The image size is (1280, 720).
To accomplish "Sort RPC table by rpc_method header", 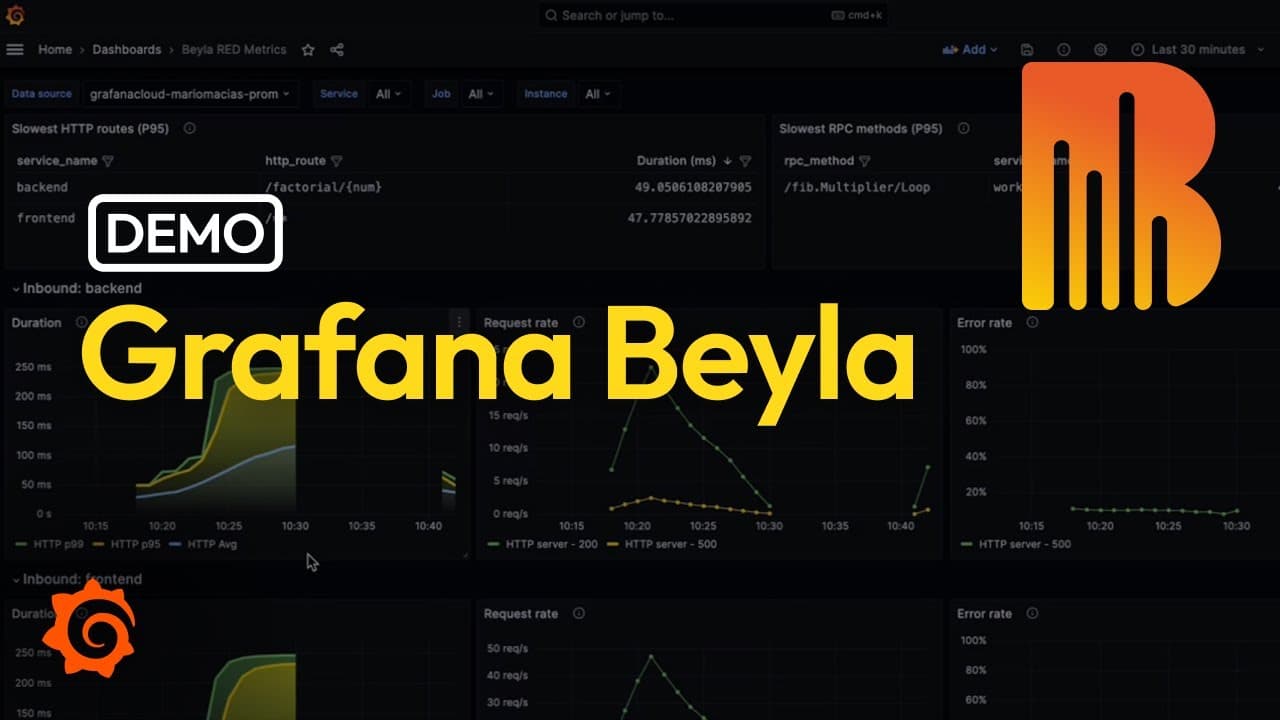I will tap(819, 161).
